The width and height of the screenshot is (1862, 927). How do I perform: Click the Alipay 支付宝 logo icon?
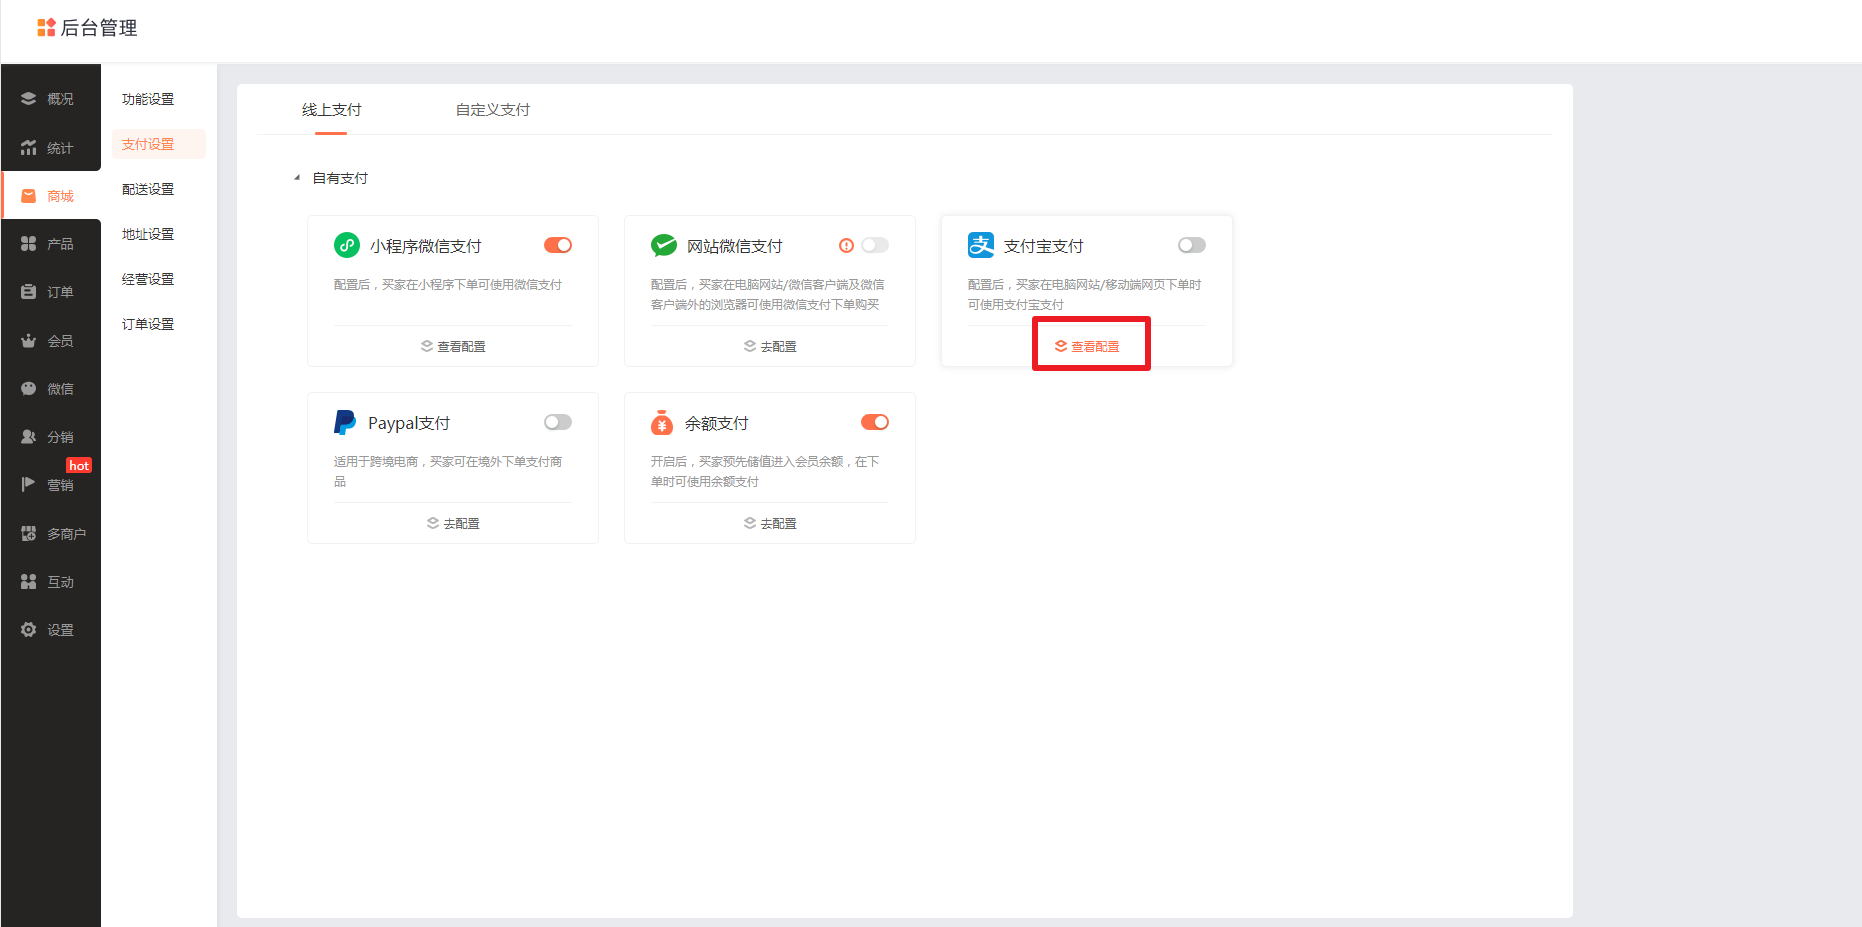tap(981, 245)
